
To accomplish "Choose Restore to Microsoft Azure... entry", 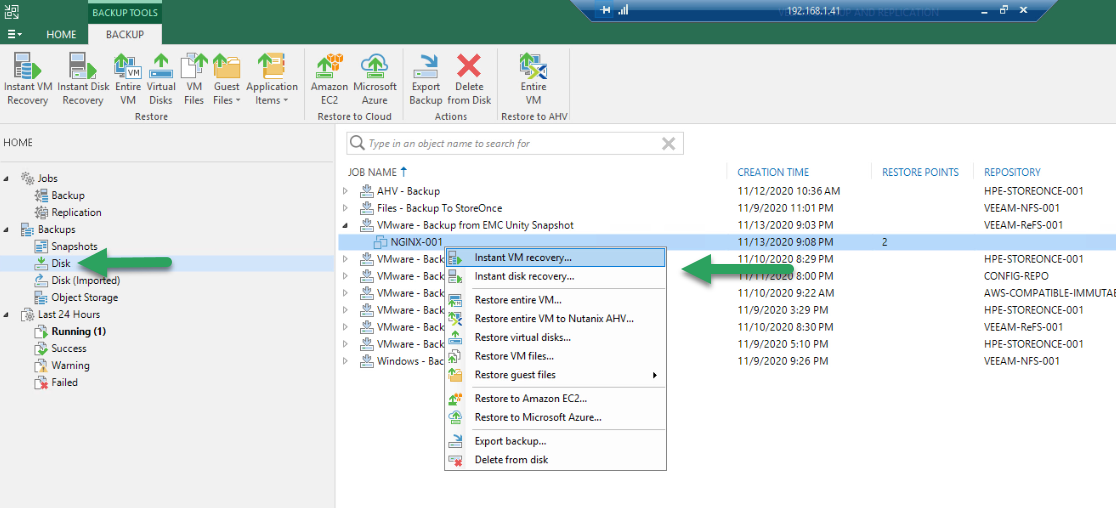I will pyautogui.click(x=555, y=418).
